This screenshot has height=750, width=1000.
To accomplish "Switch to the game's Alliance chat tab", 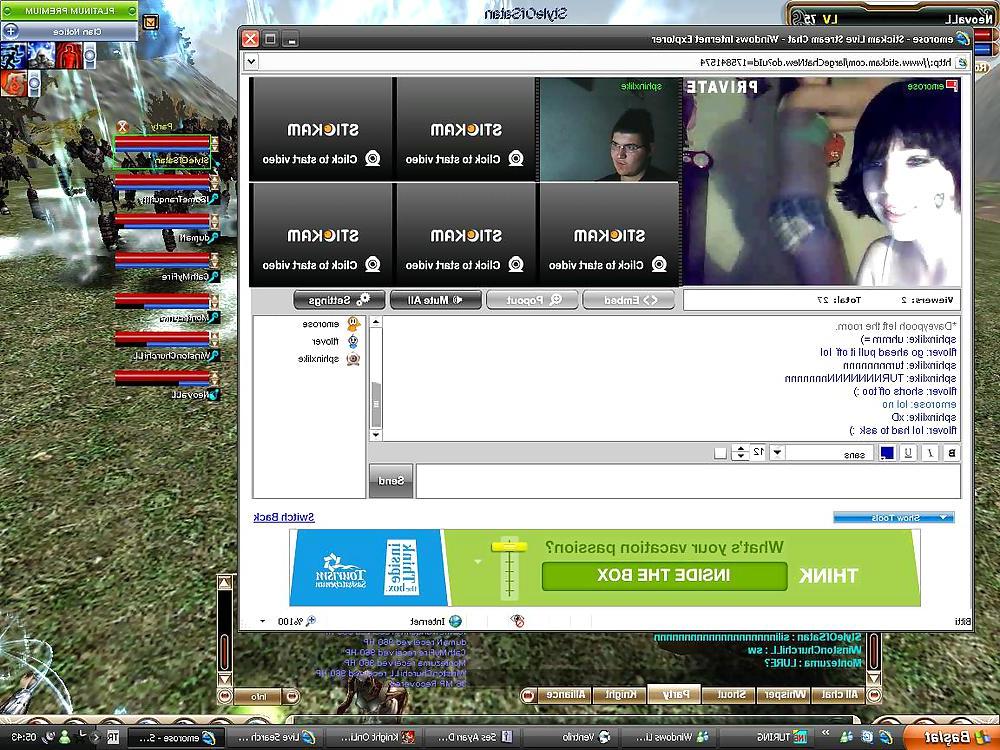I will [x=565, y=695].
